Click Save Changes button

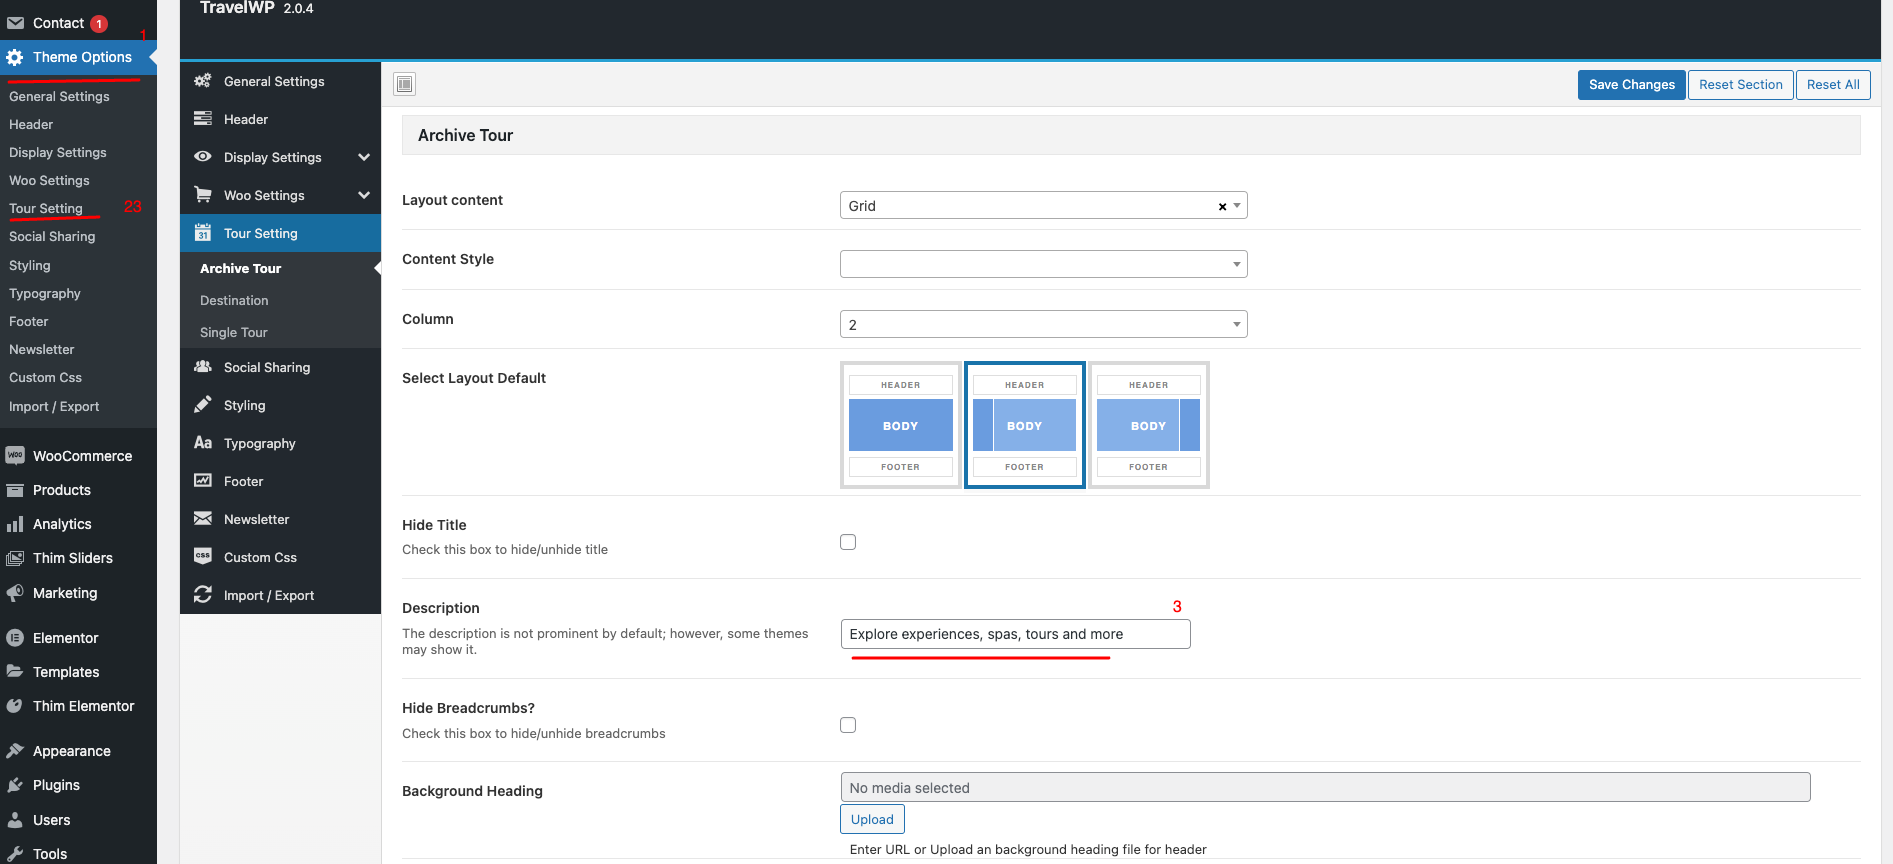pyautogui.click(x=1632, y=84)
